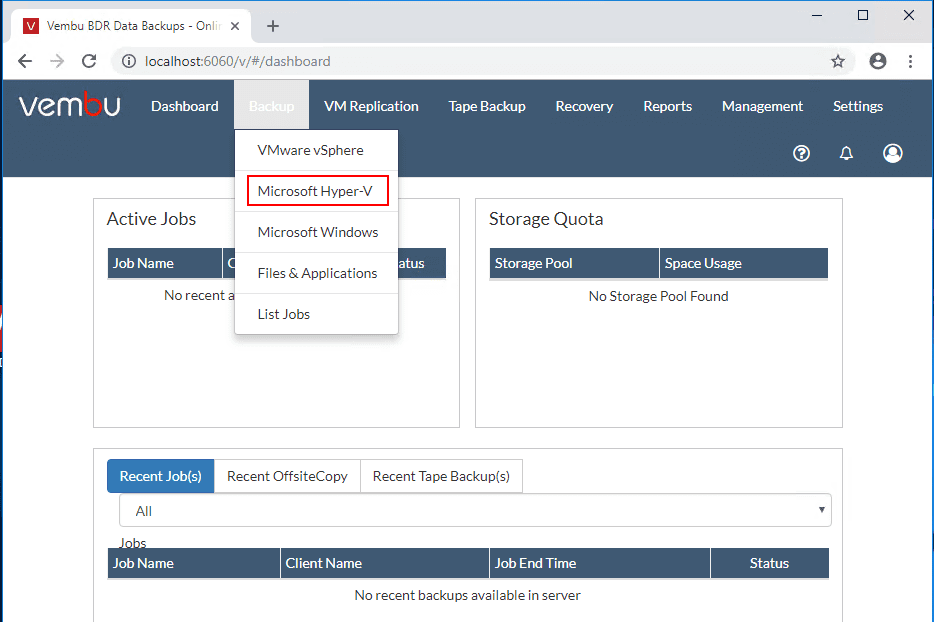Image resolution: width=934 pixels, height=622 pixels.
Task: Click the address bar URL
Action: pos(237,61)
